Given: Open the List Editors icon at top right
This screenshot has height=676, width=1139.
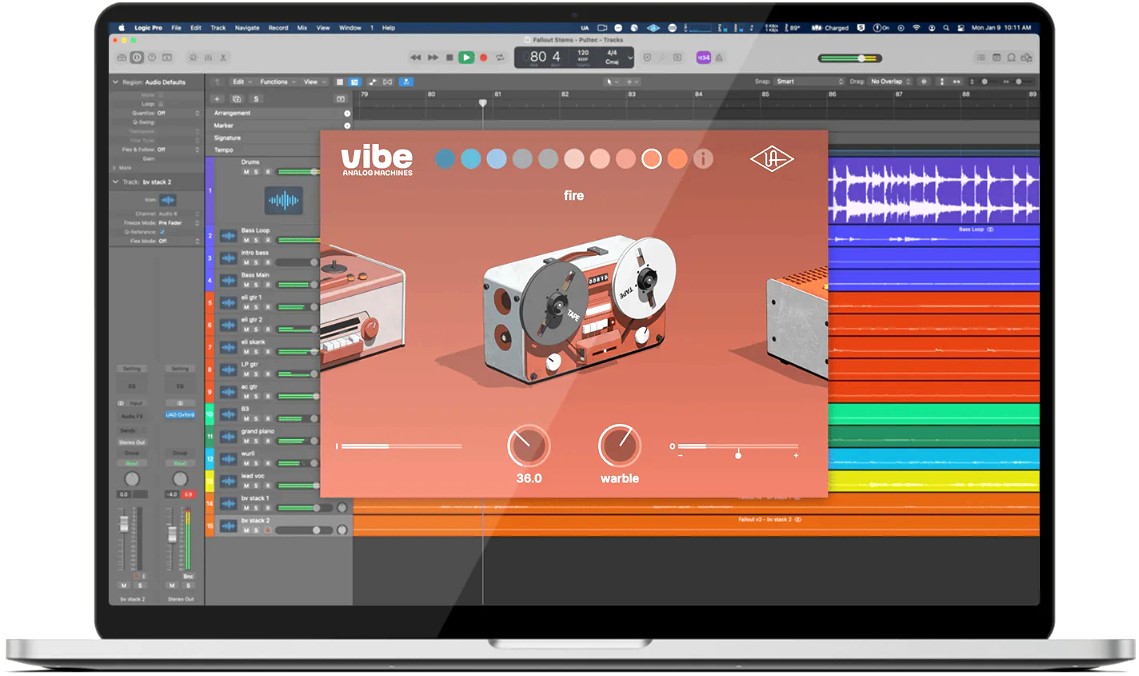Looking at the screenshot, I should pyautogui.click(x=981, y=57).
